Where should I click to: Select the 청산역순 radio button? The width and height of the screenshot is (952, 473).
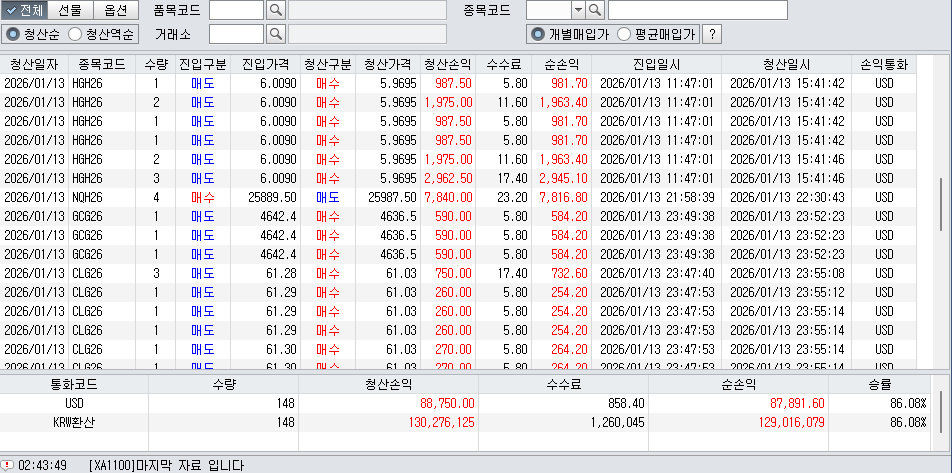pos(101,34)
